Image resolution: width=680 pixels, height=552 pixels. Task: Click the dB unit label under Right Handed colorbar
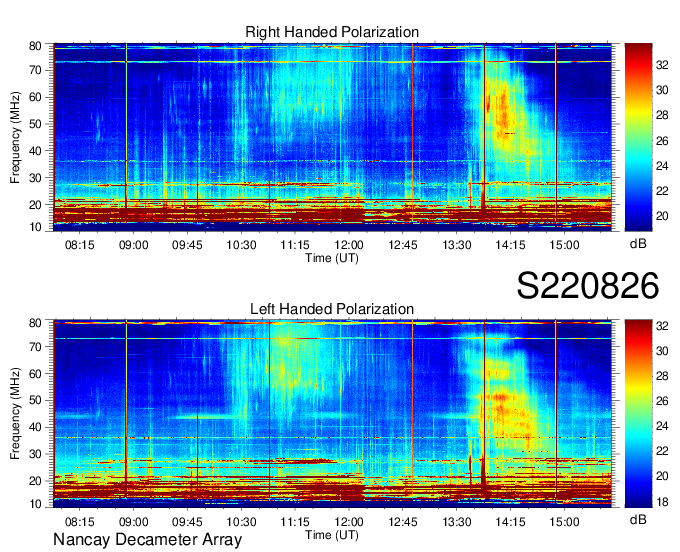click(x=638, y=244)
